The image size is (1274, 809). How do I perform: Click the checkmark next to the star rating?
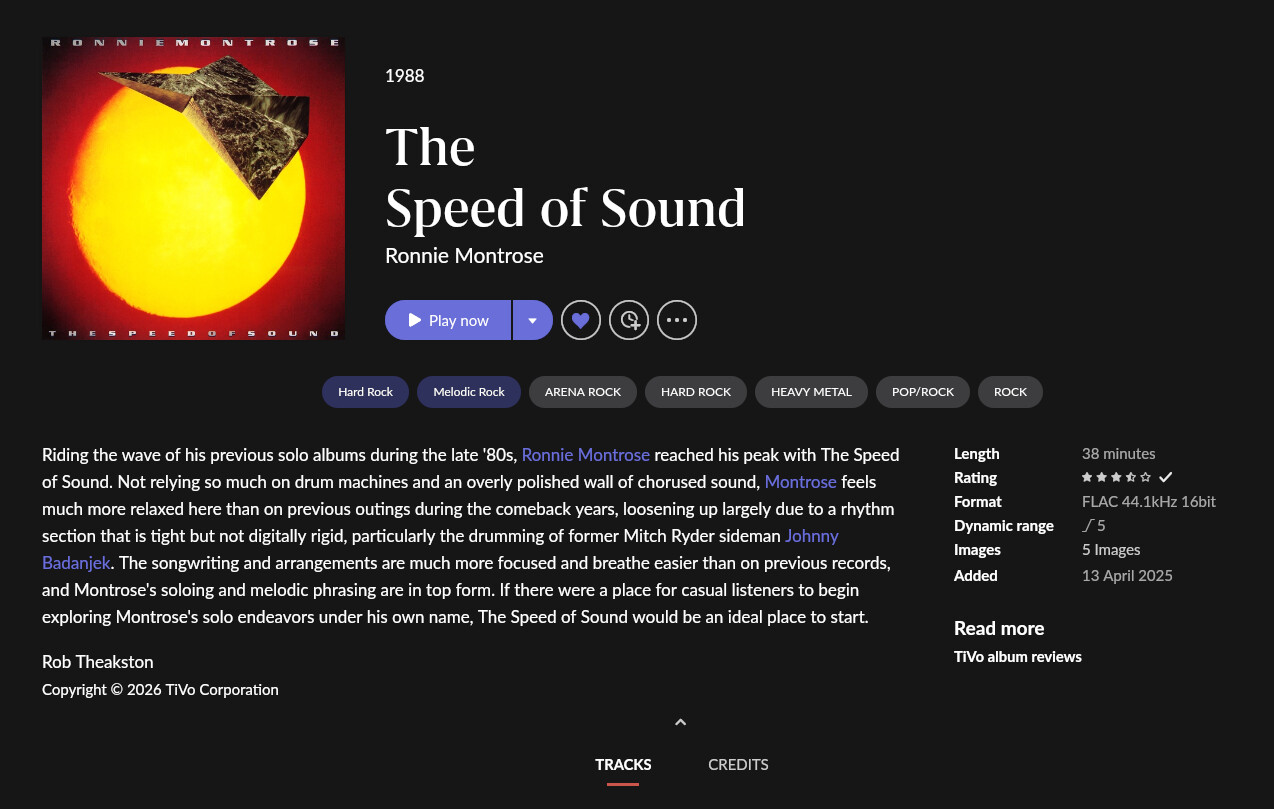click(x=1165, y=477)
